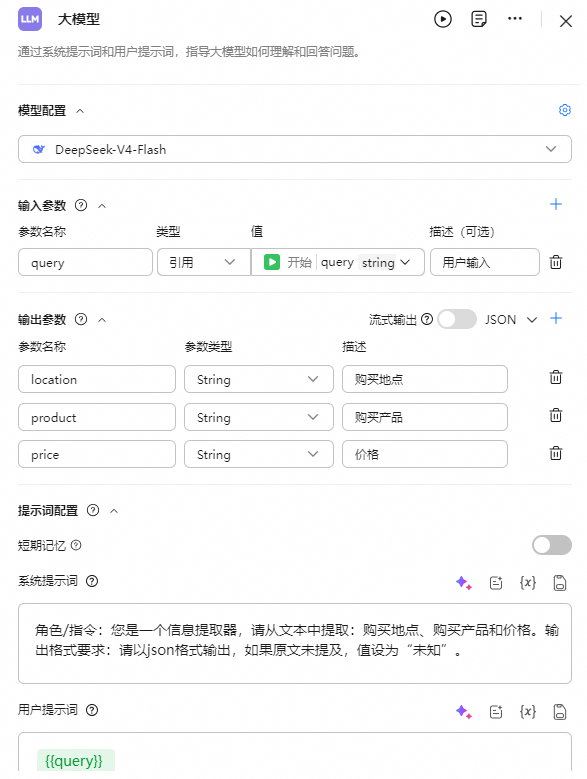Click into the system prompt text area
587x779 pixels.
[x=295, y=643]
